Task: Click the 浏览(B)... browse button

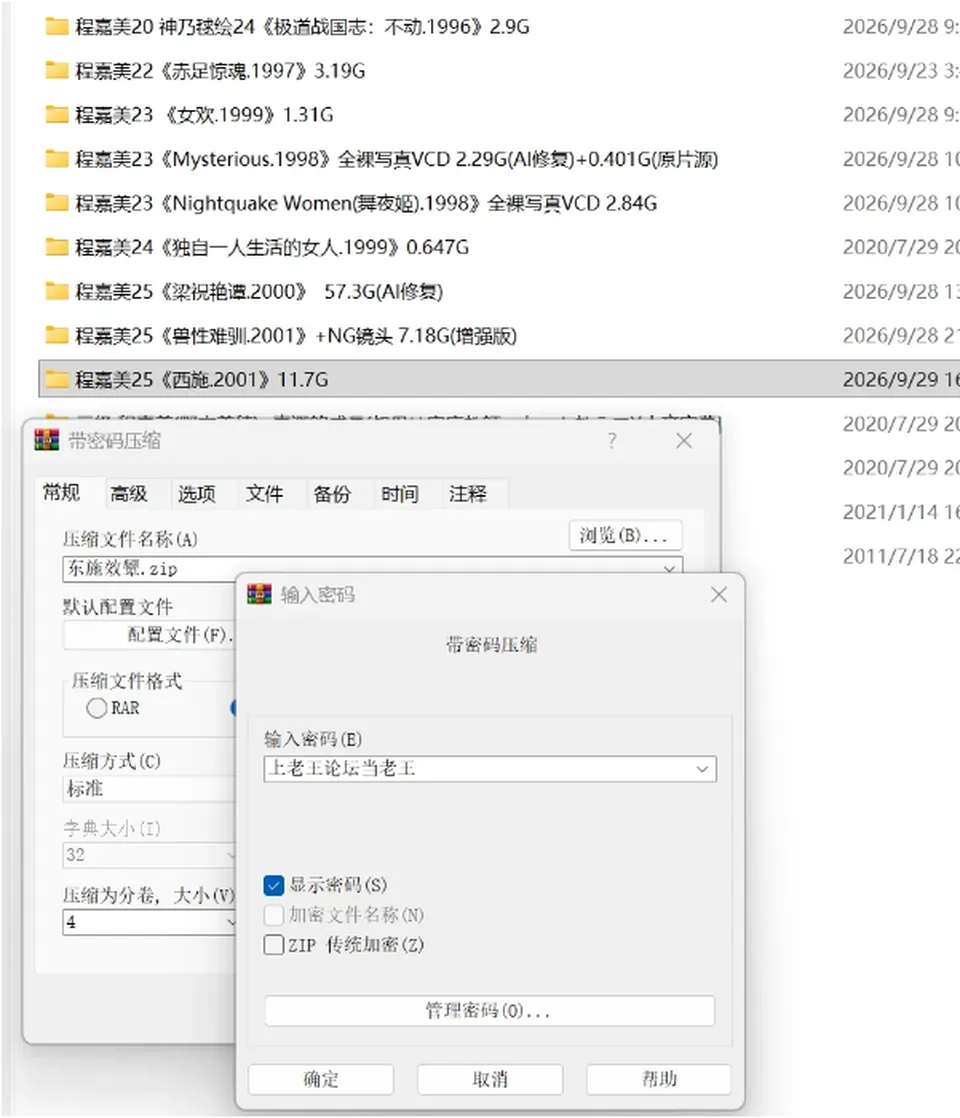Action: click(x=625, y=535)
